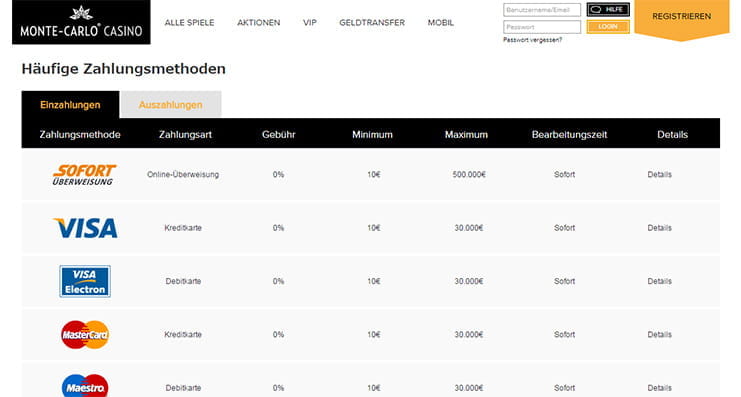The height and width of the screenshot is (397, 741).
Task: Open the Alle Spiele menu
Action: pos(190,23)
